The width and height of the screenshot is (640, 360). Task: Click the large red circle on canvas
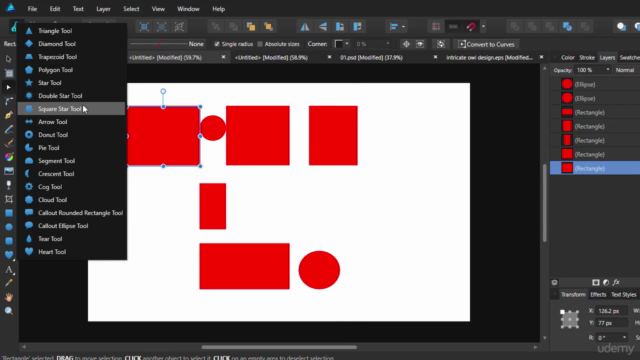[319, 270]
